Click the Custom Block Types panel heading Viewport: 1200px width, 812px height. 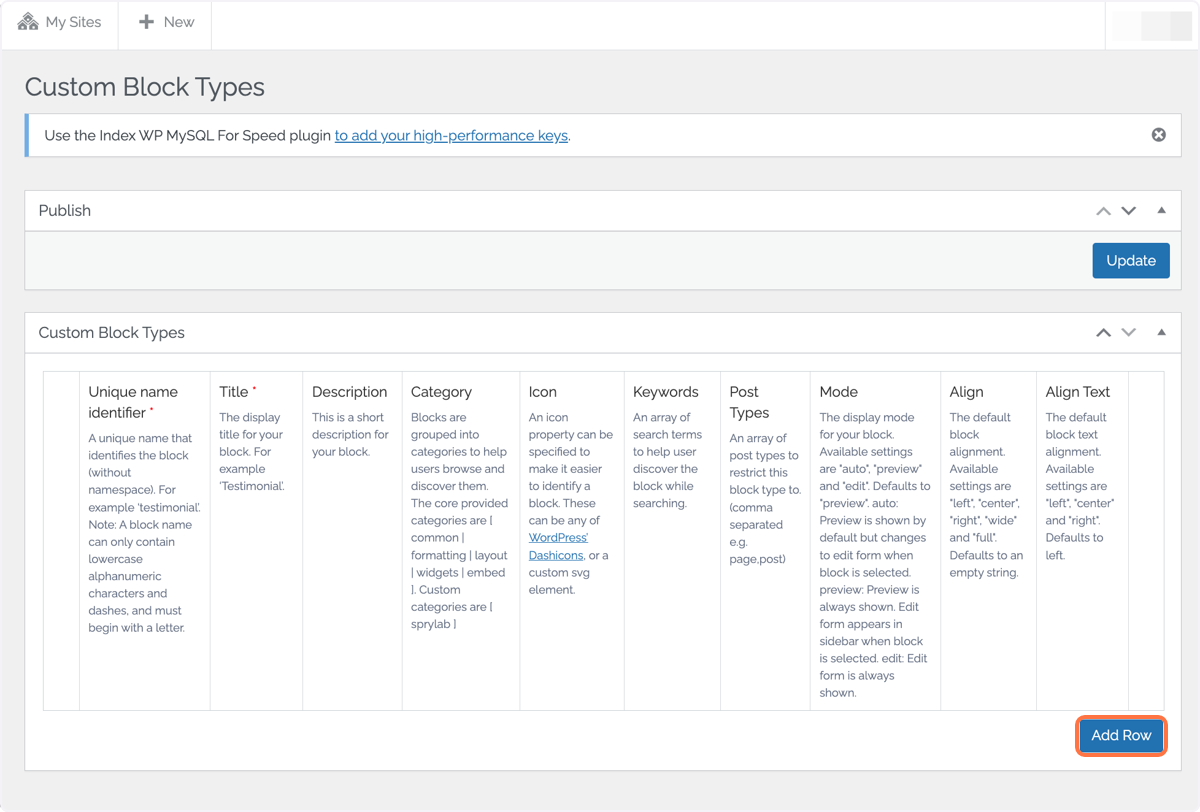pyautogui.click(x=112, y=333)
